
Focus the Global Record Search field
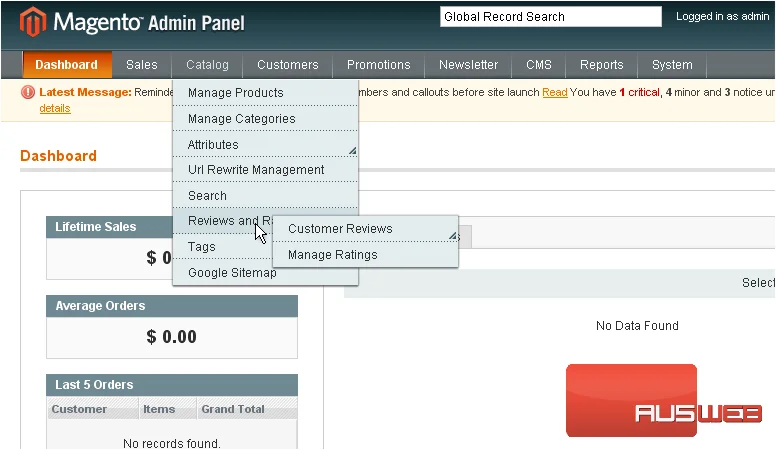click(x=551, y=17)
